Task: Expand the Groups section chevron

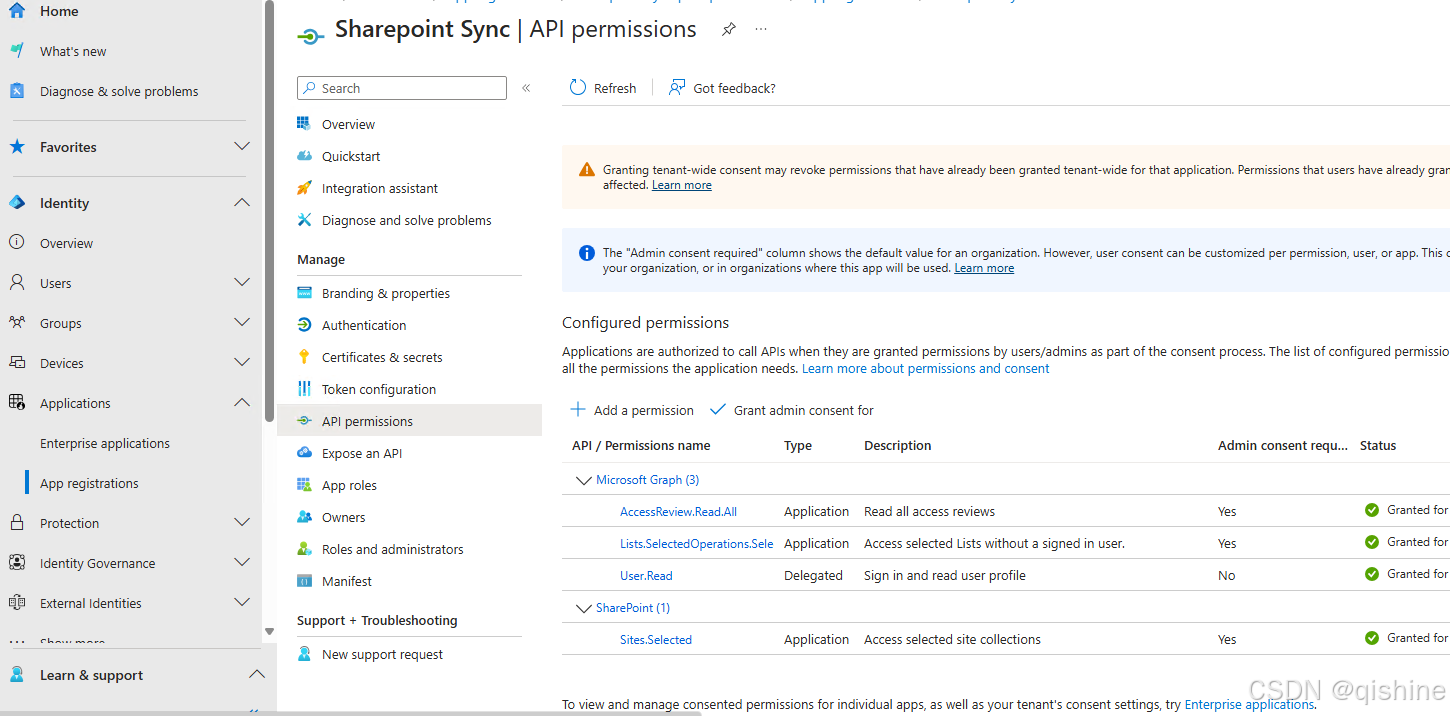Action: (x=242, y=322)
